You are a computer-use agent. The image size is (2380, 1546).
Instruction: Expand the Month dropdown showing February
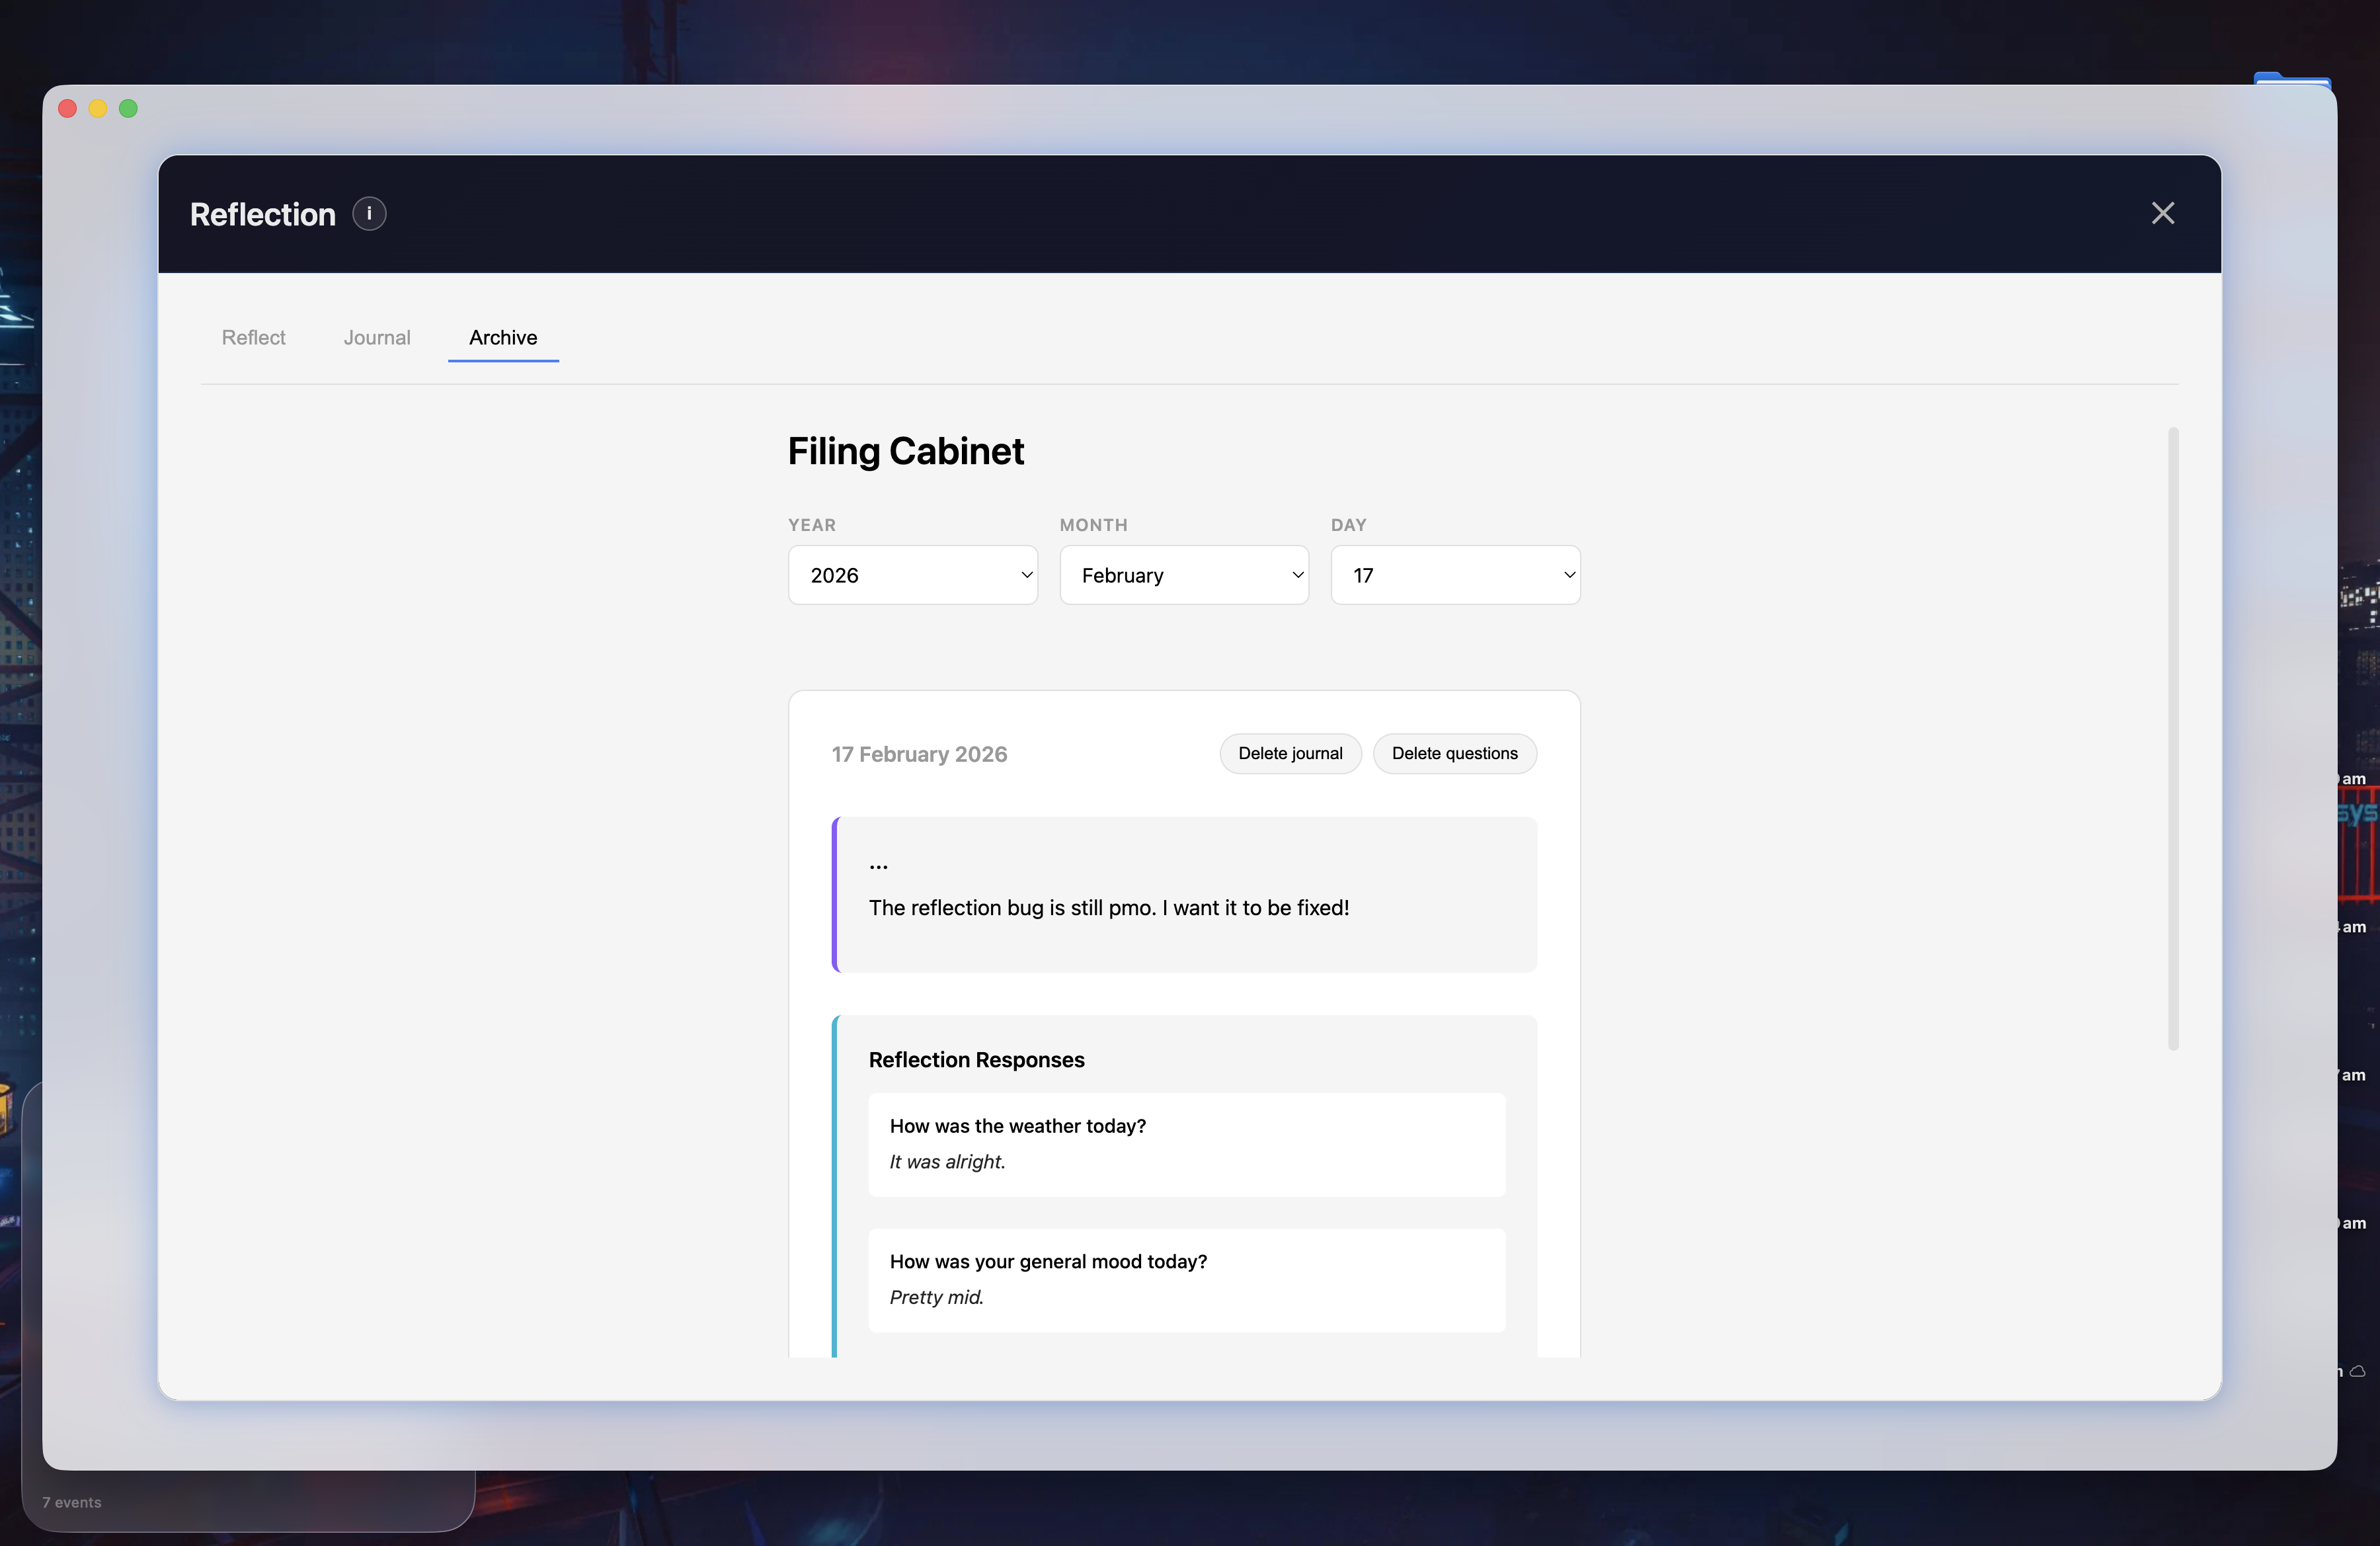pos(1183,575)
